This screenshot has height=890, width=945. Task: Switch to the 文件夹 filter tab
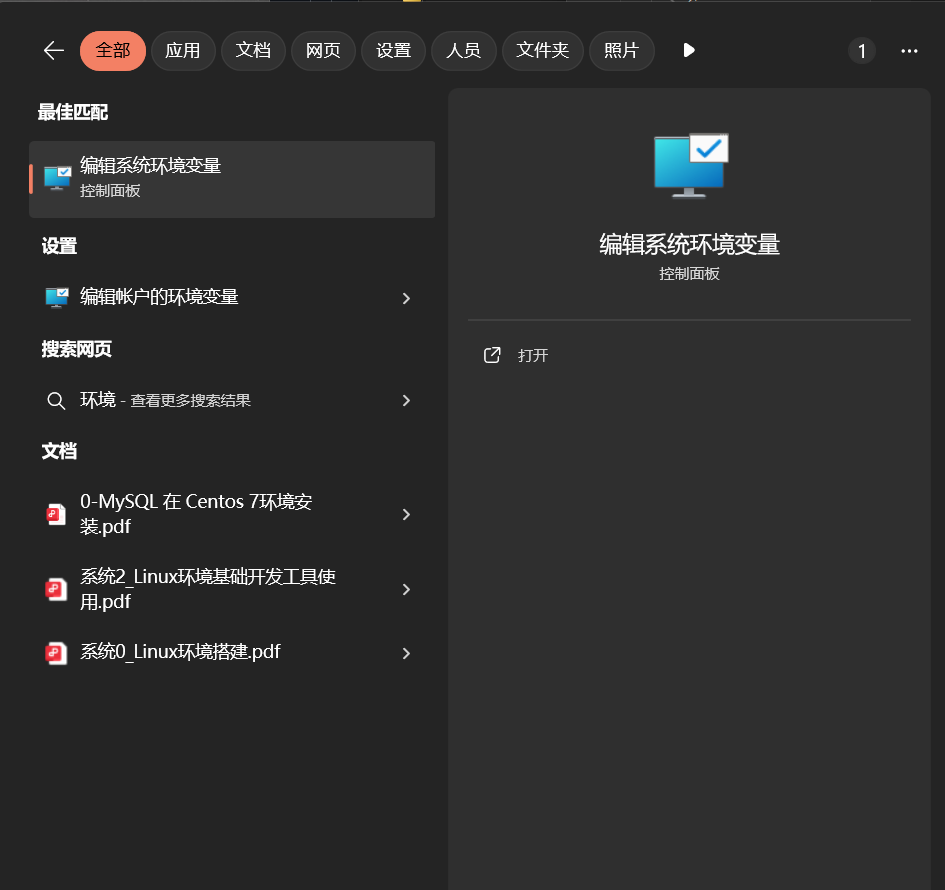pos(542,51)
